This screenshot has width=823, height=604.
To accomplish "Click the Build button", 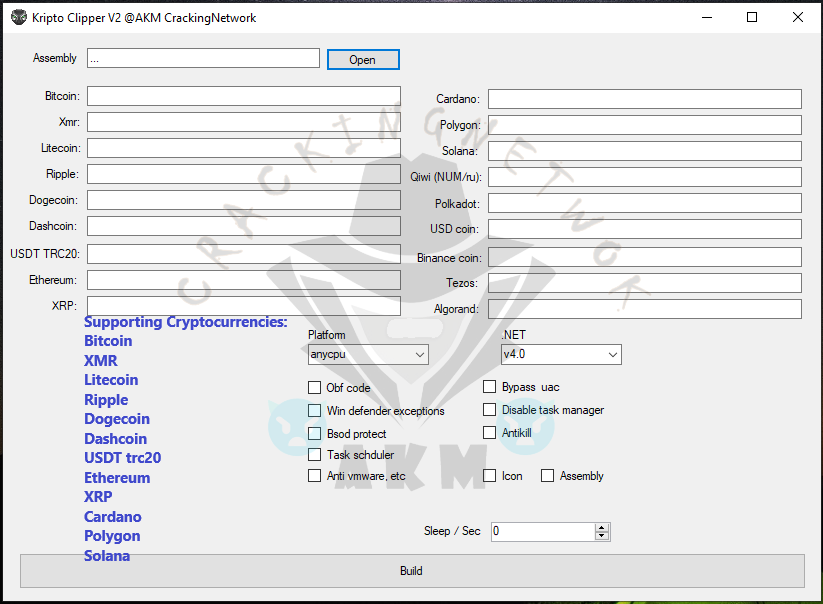I will pos(411,571).
